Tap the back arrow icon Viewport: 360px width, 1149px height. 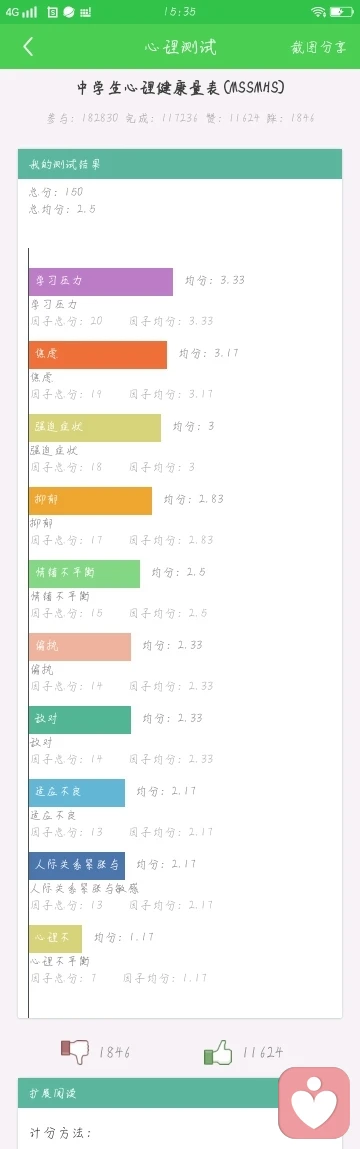[x=28, y=47]
